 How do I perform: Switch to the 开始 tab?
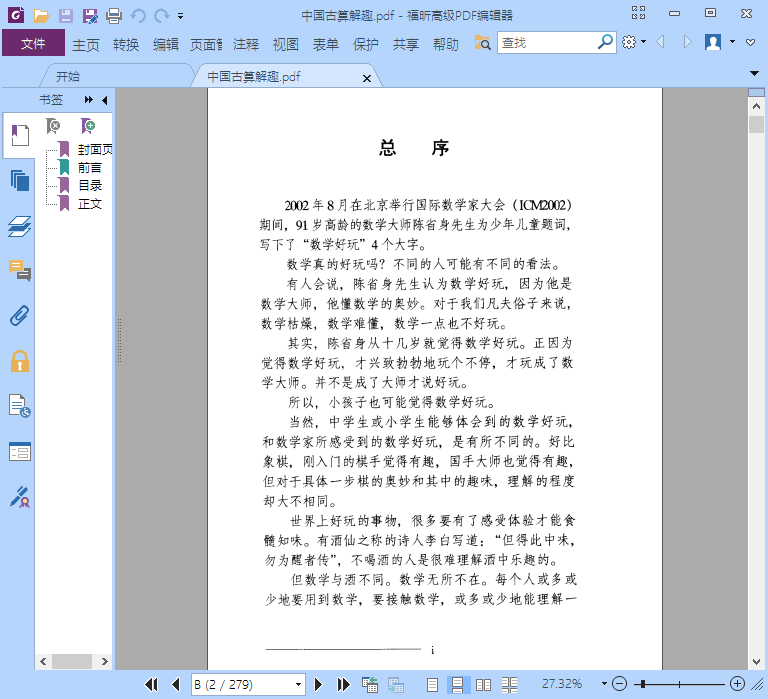pos(68,77)
